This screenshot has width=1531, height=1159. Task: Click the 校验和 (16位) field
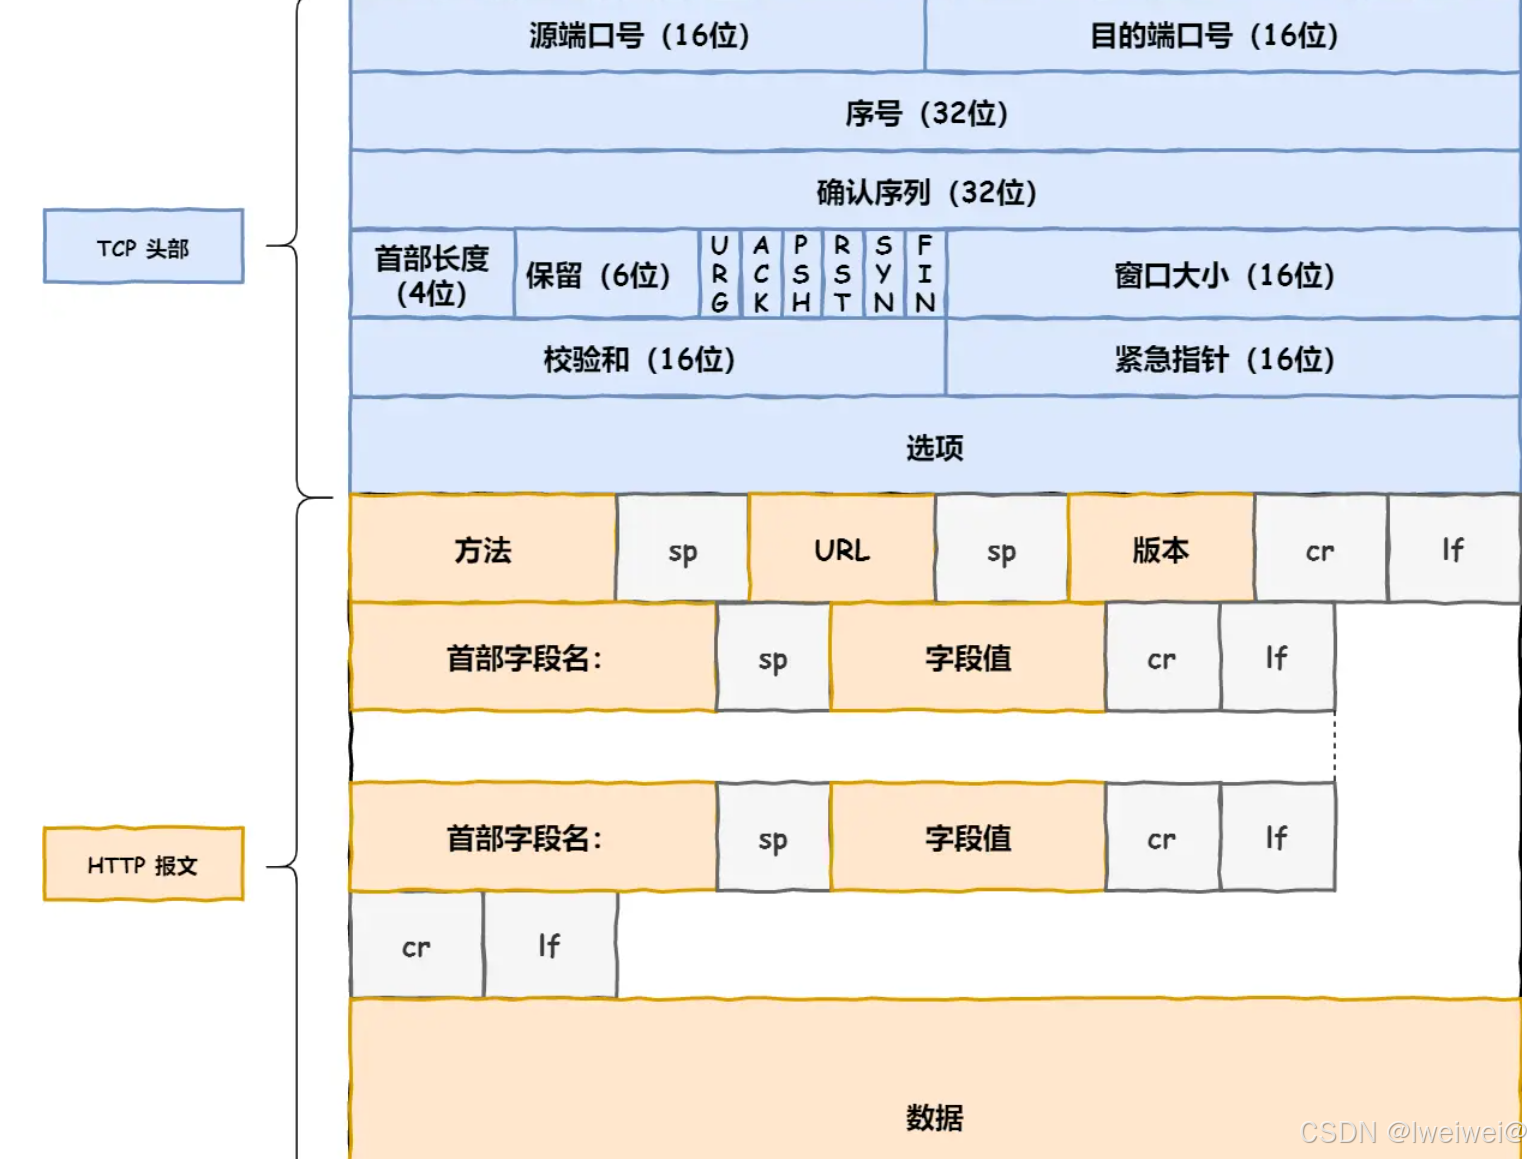(x=644, y=359)
